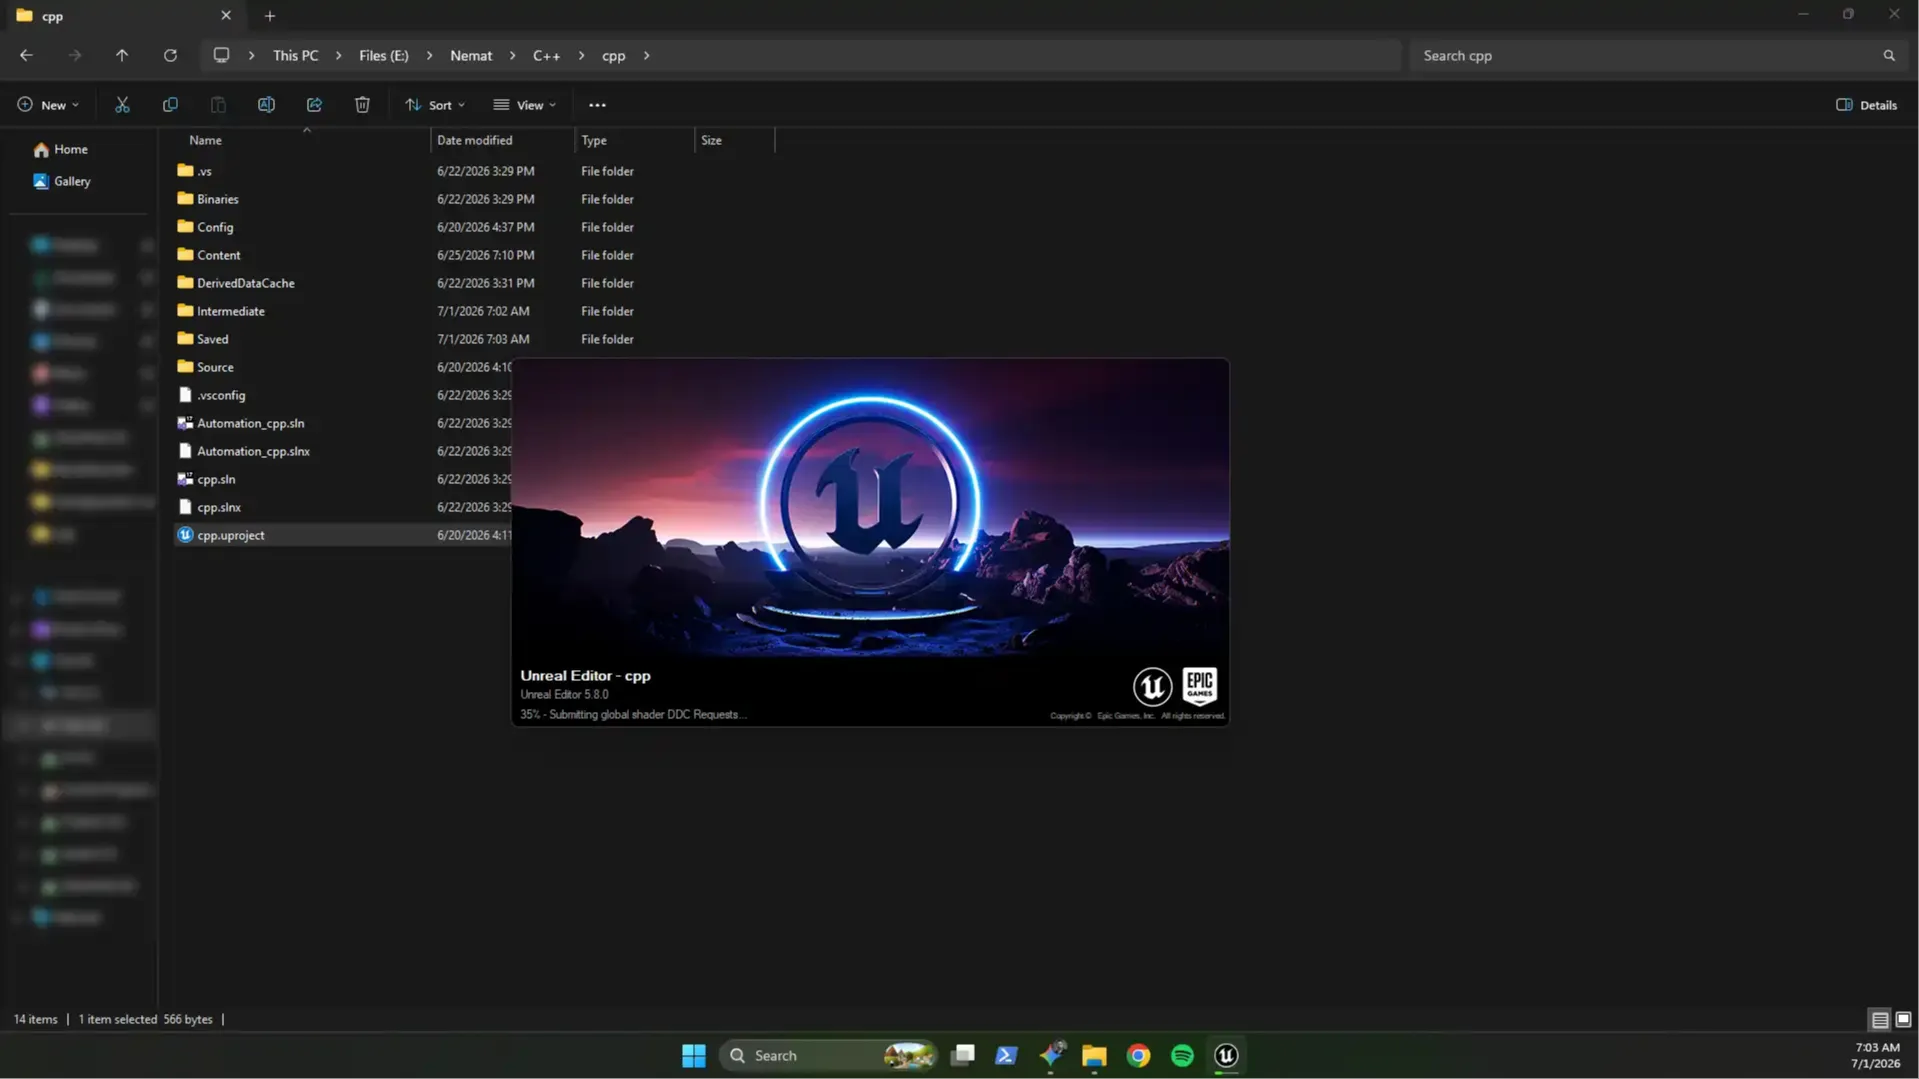Go back with the back arrow
The image size is (1919, 1079).
click(26, 56)
